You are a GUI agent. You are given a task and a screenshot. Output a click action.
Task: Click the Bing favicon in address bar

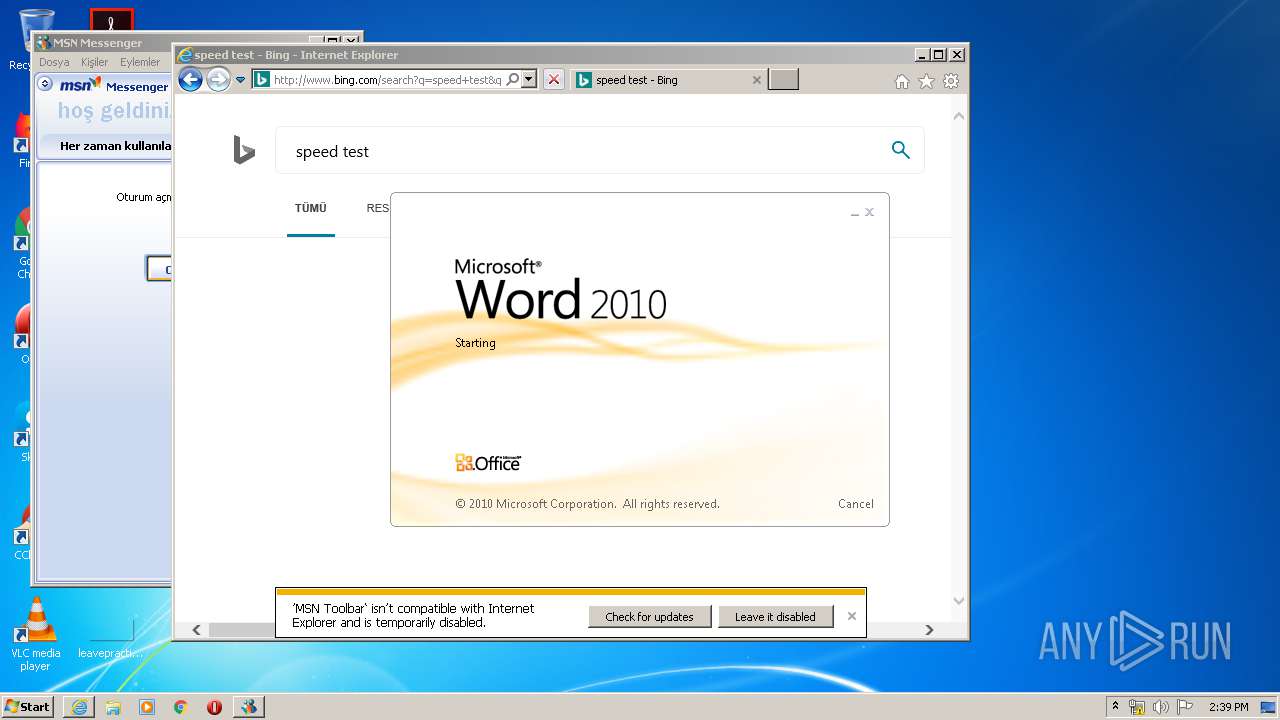click(x=262, y=80)
